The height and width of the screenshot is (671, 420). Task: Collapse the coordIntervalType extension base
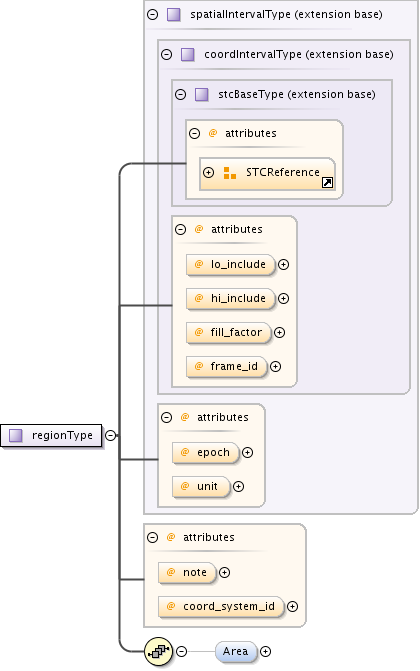(167, 54)
